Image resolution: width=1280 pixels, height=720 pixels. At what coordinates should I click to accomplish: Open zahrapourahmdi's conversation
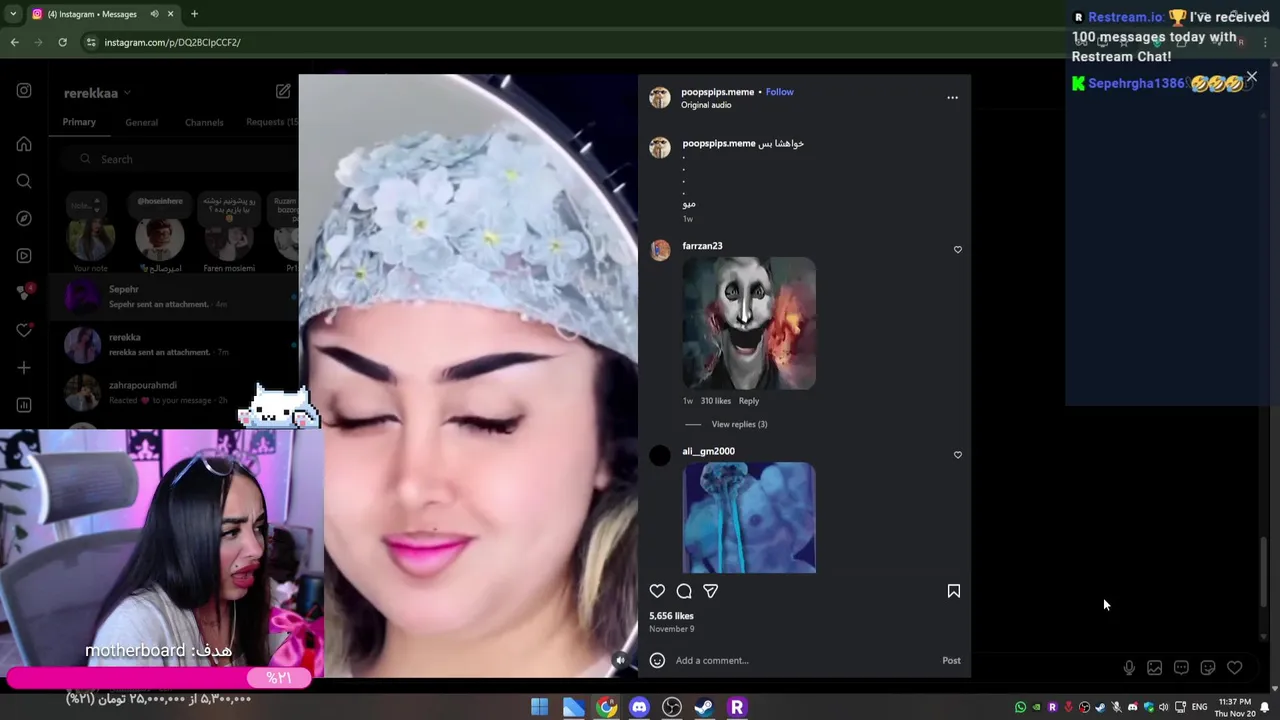point(172,393)
